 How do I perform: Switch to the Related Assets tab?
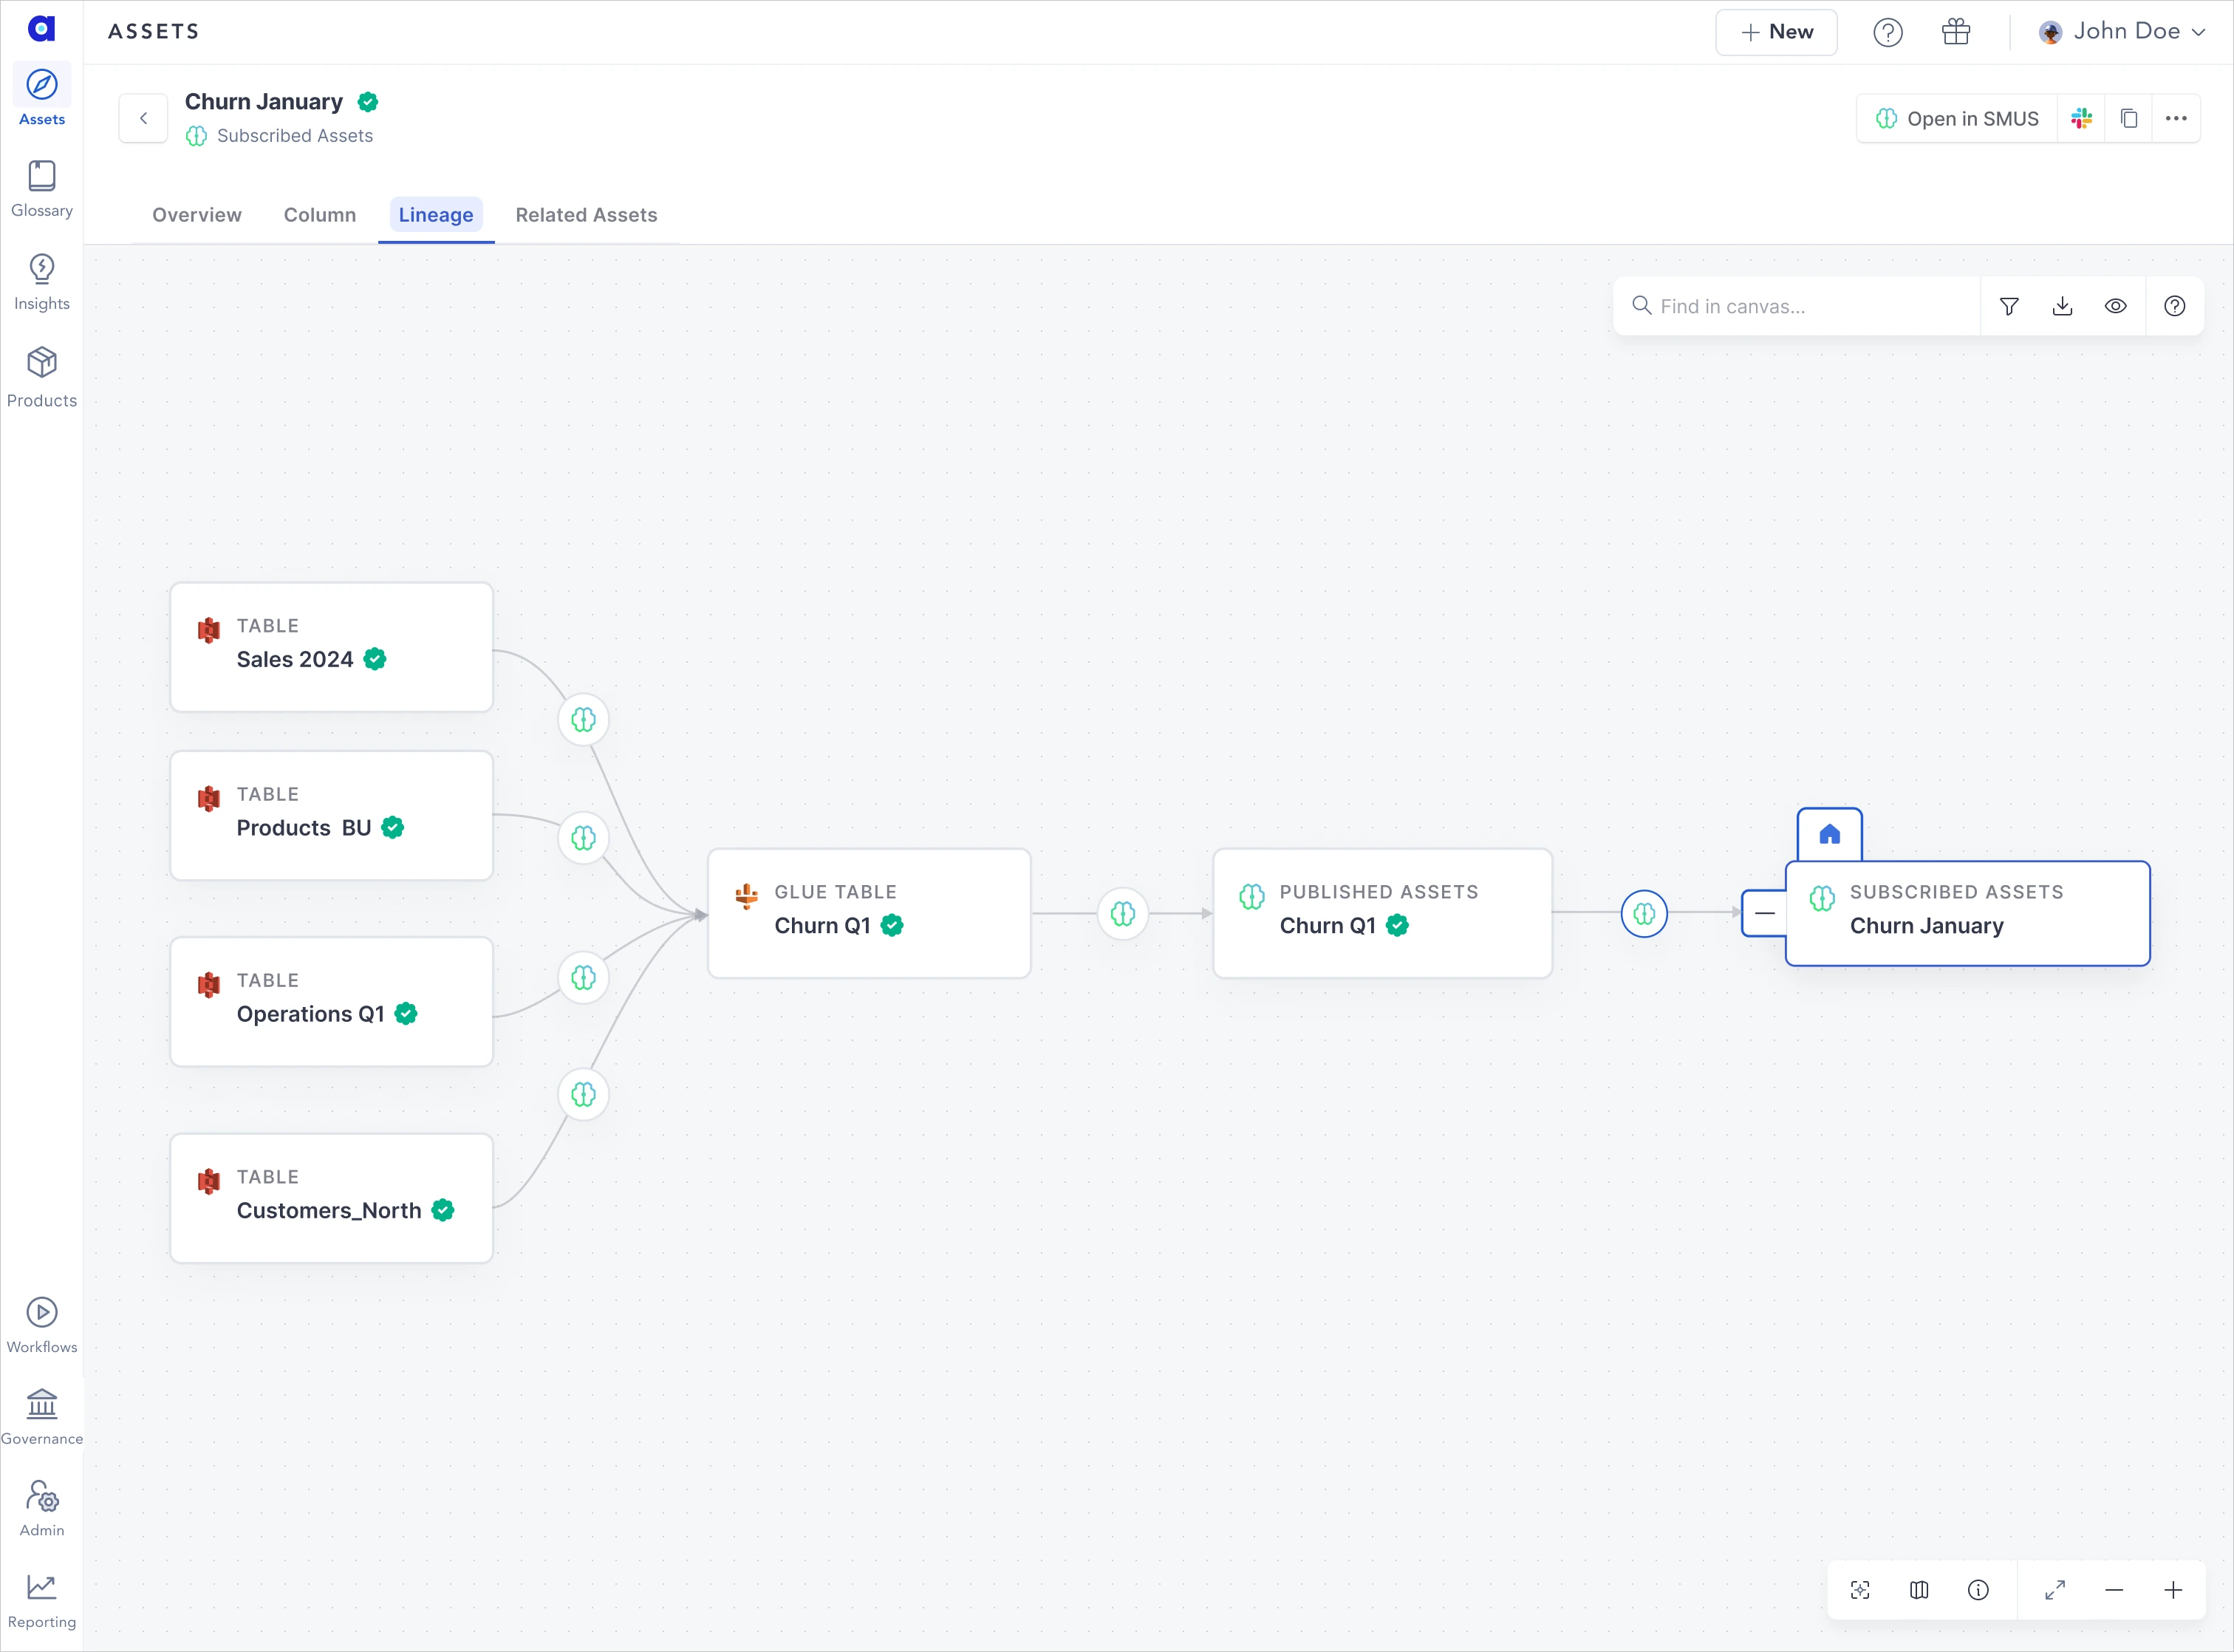[x=586, y=215]
